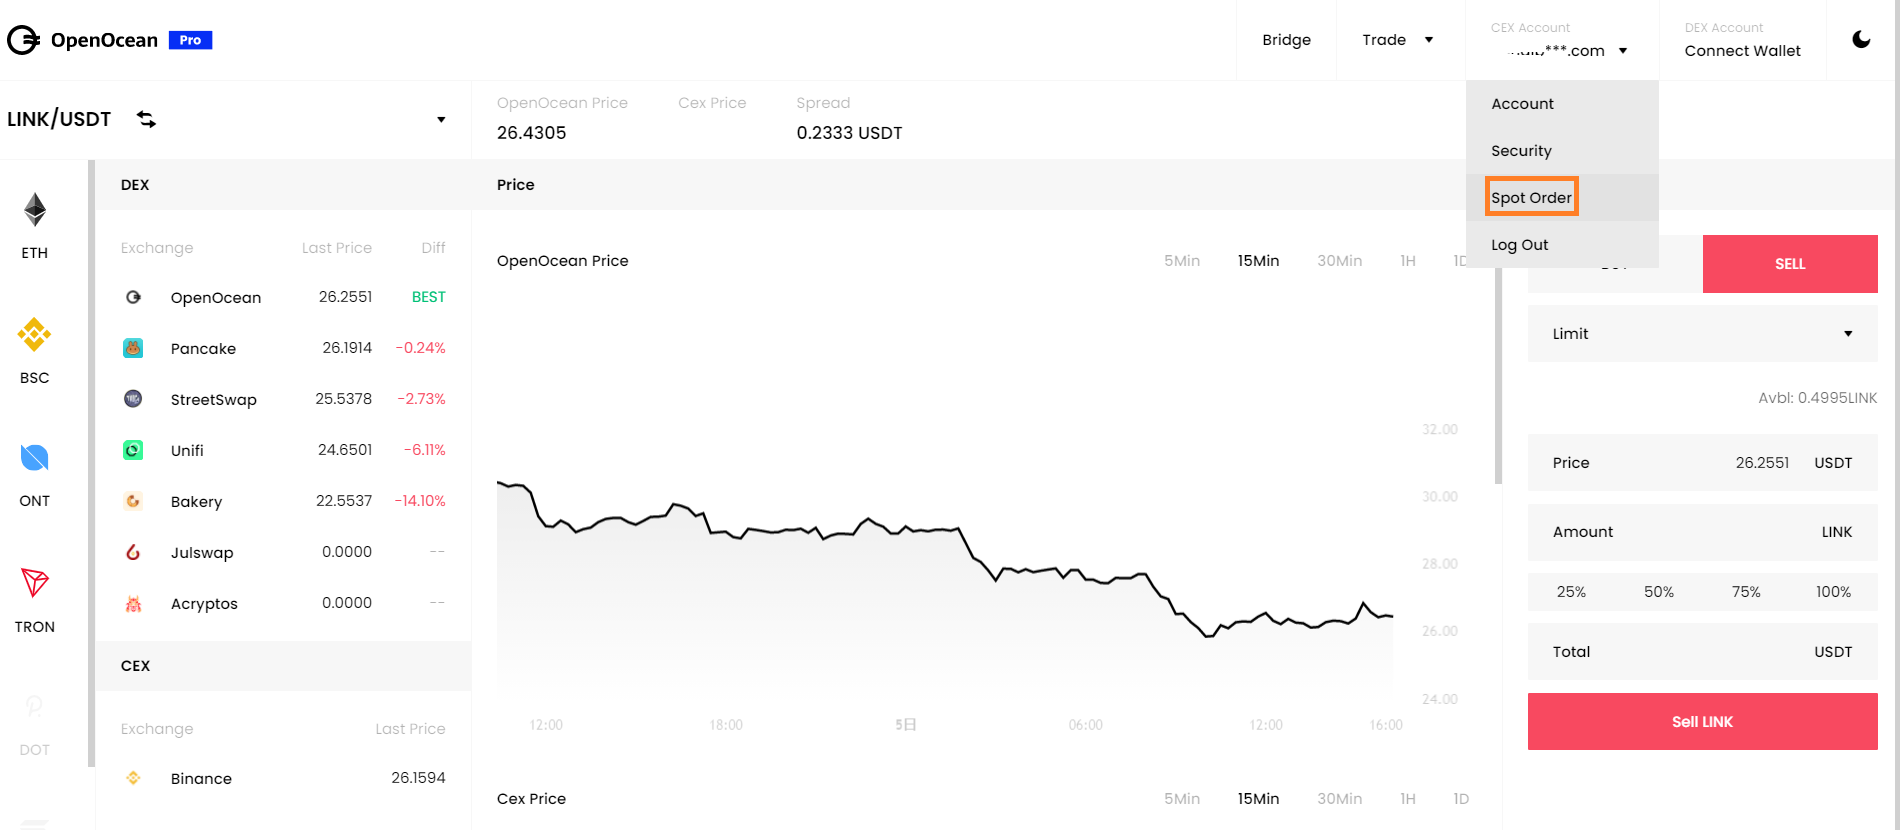
Task: Select 15Min on OpenOcean Price chart
Action: pos(1258,261)
